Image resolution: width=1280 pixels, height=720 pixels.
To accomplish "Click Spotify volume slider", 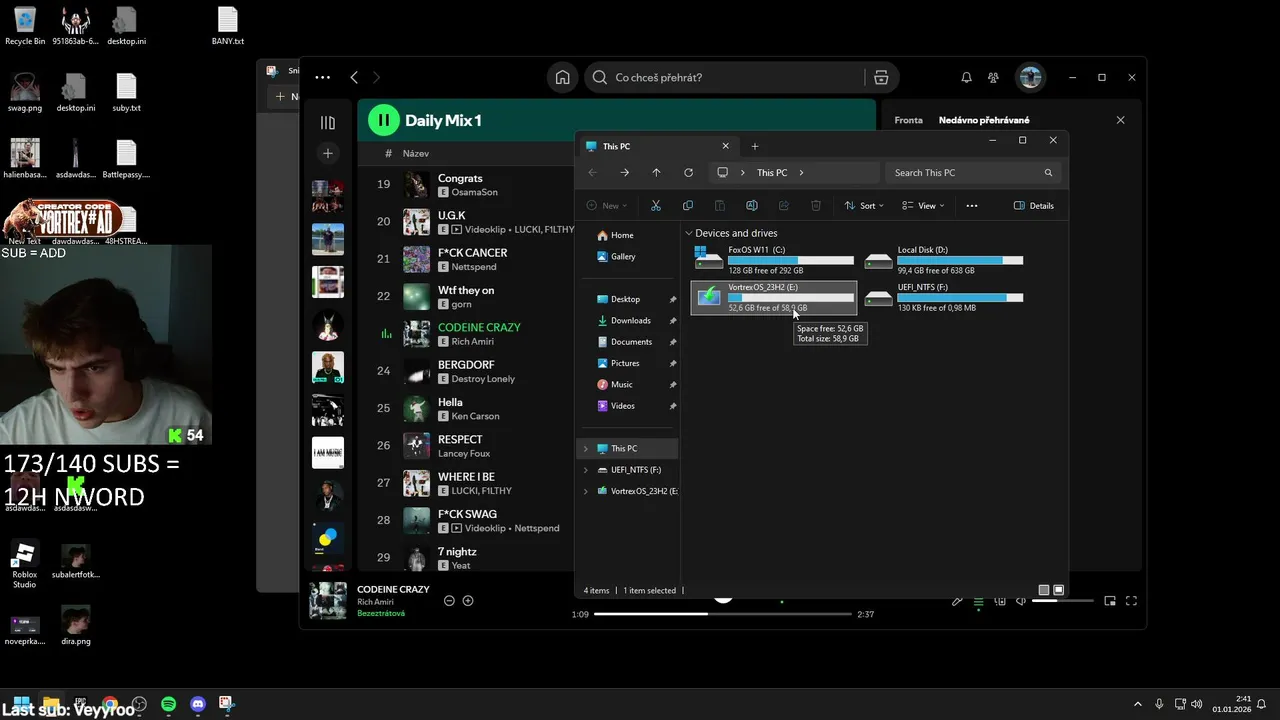I will (x=1063, y=601).
